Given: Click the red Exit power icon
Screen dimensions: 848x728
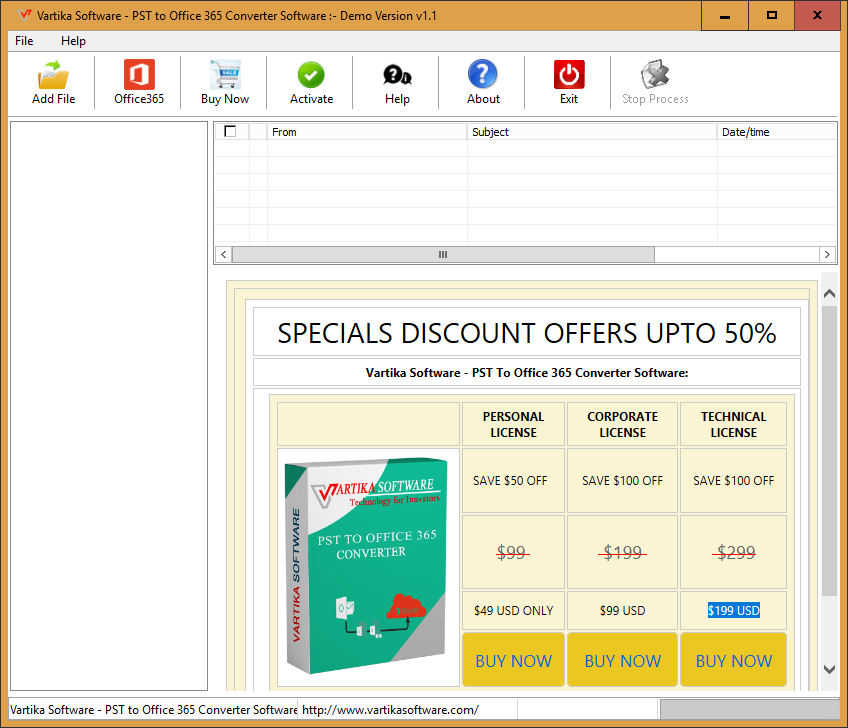Looking at the screenshot, I should [x=569, y=75].
